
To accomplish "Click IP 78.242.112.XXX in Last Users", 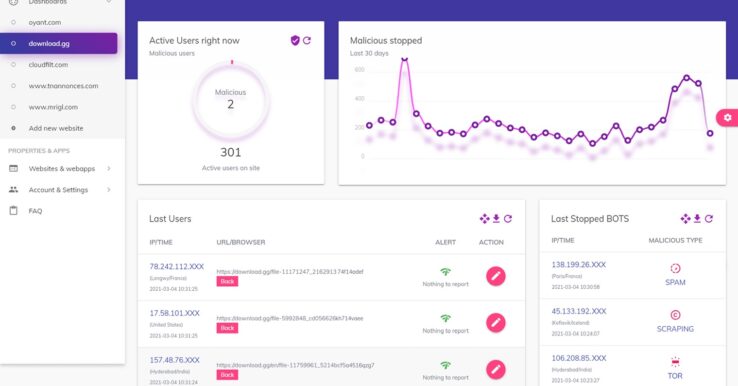I will pyautogui.click(x=176, y=266).
